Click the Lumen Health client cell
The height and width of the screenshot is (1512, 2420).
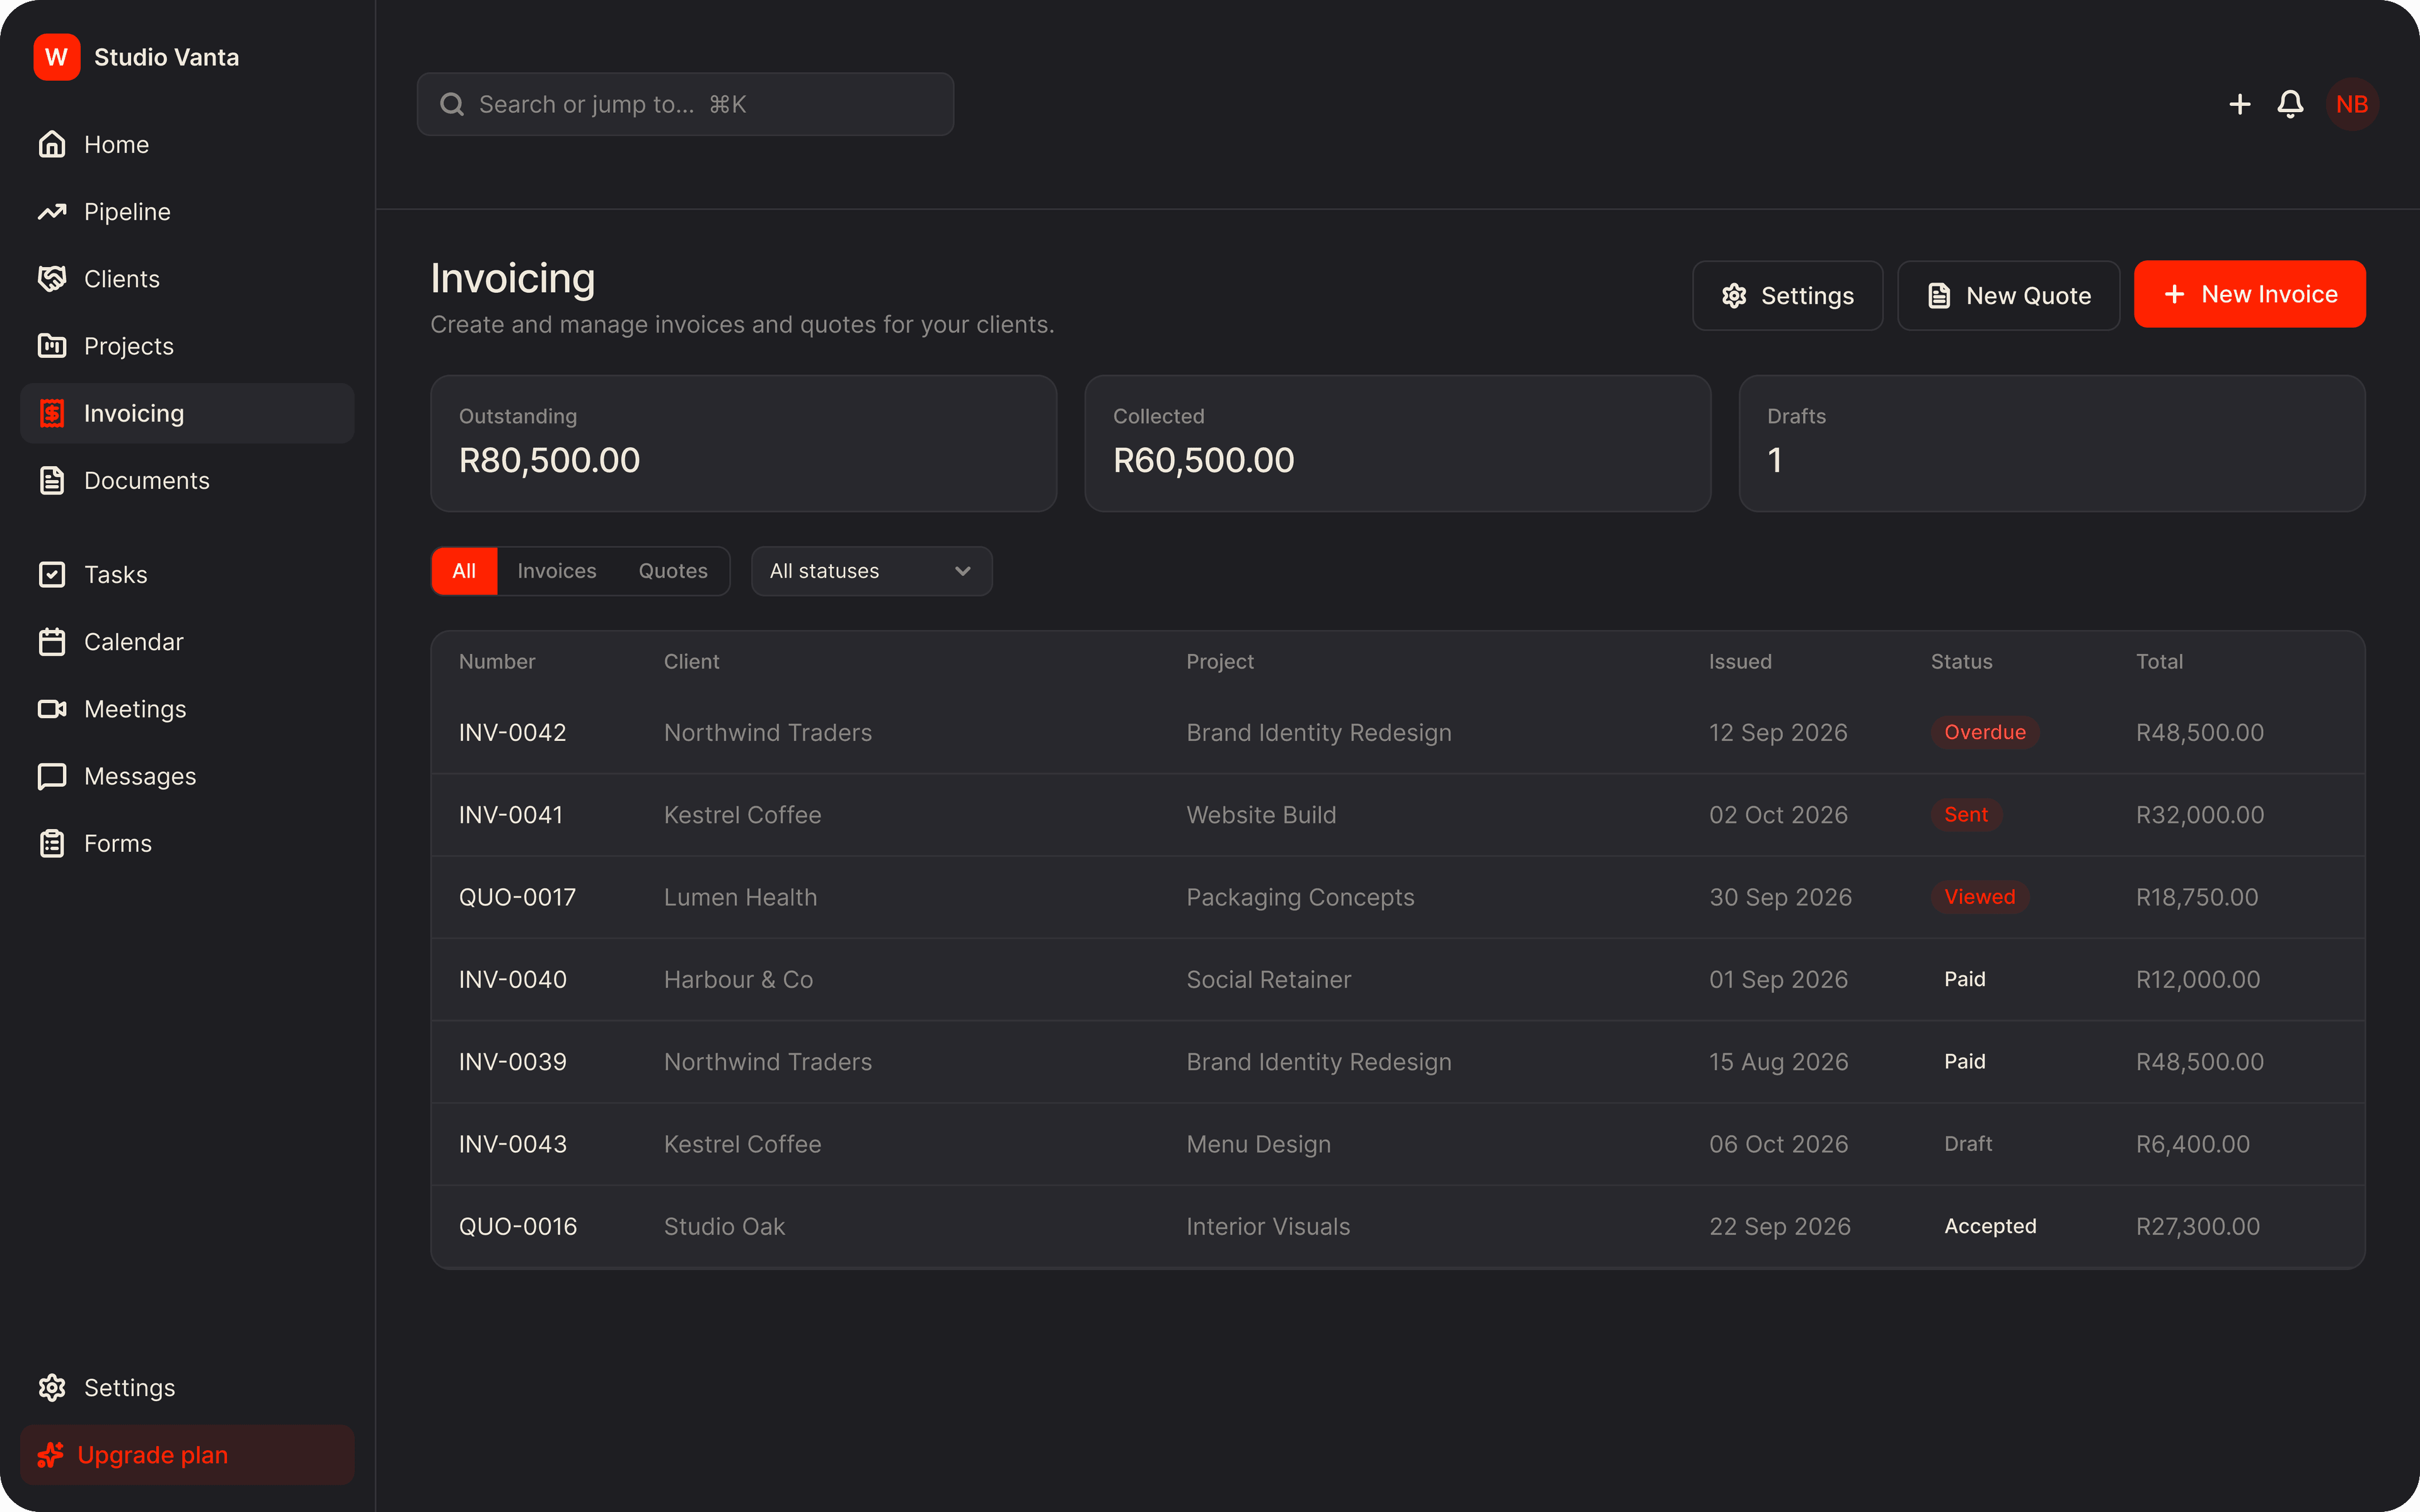(740, 897)
